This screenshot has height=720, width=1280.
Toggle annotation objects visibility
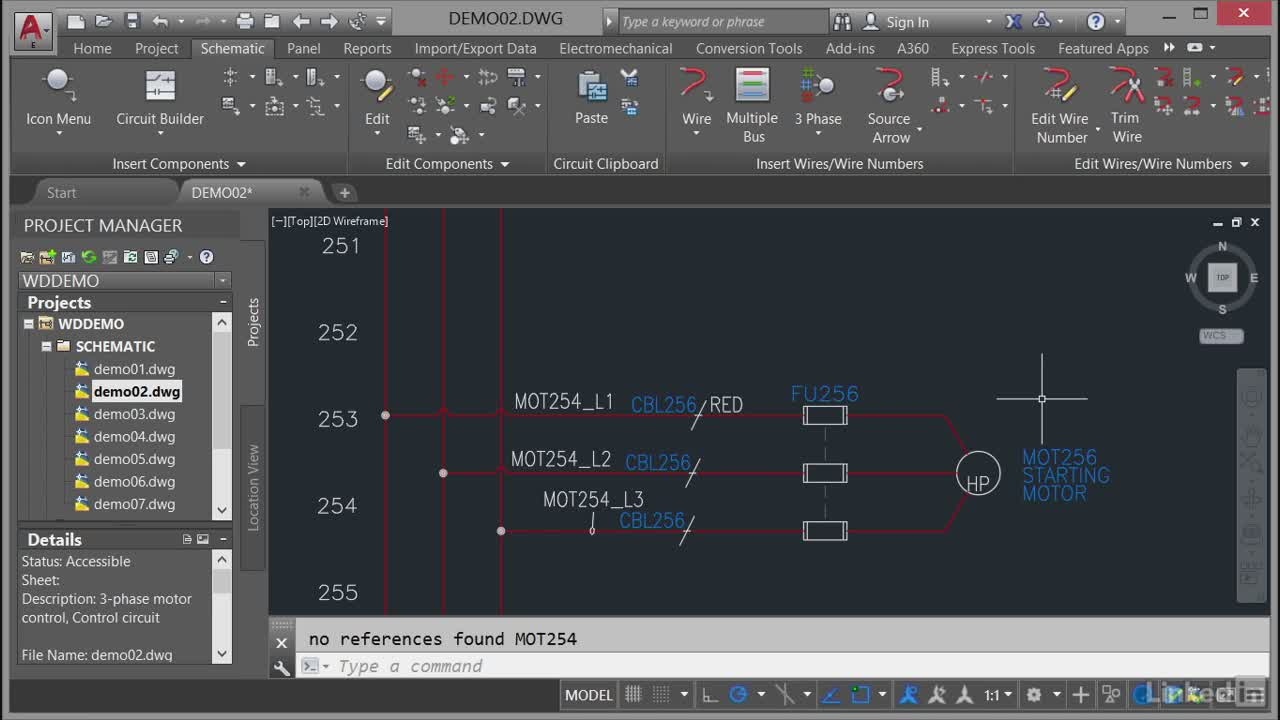(x=909, y=694)
